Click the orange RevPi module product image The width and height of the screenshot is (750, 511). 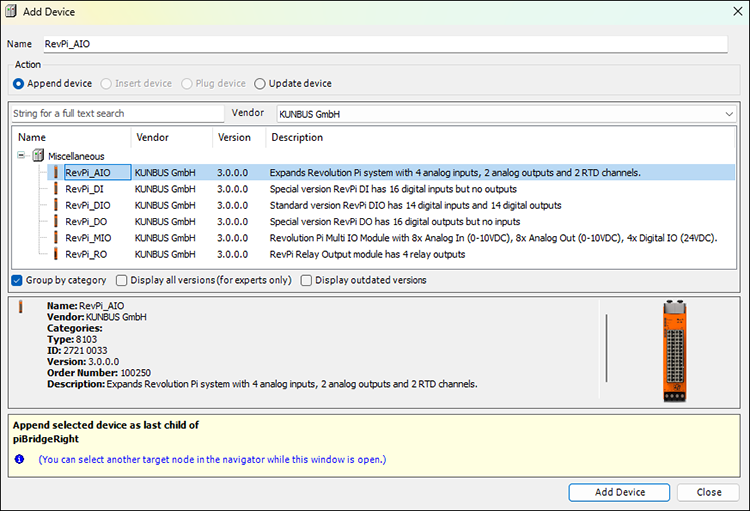click(x=674, y=351)
